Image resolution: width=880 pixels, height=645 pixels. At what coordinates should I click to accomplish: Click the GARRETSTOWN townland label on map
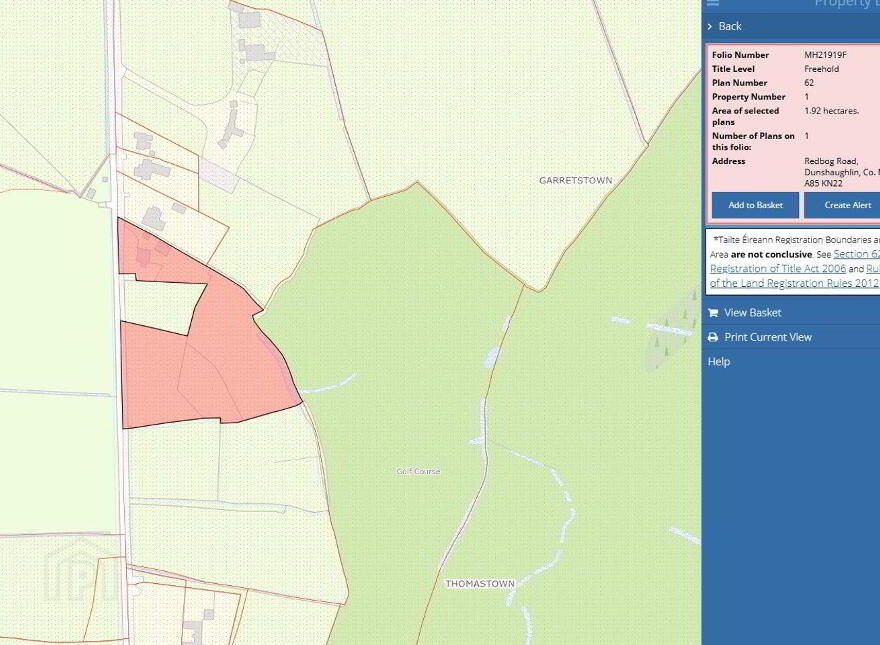point(575,181)
